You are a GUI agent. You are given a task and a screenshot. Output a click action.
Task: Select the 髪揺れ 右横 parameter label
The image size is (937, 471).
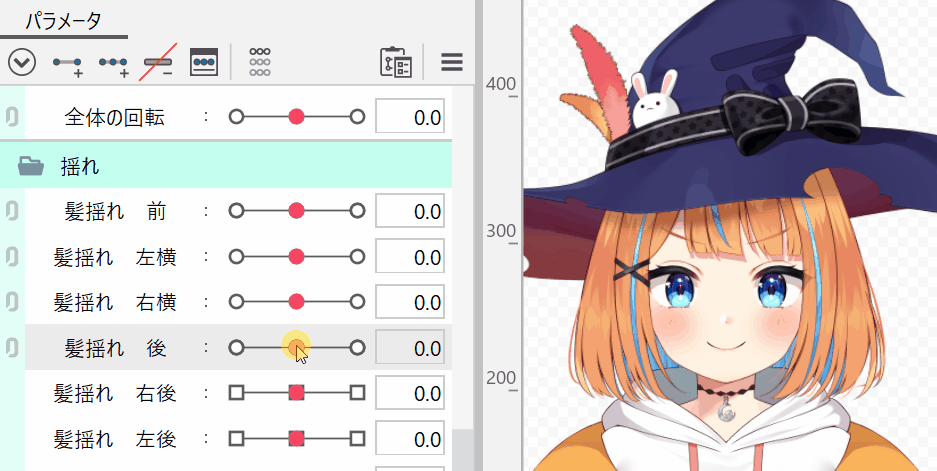click(x=115, y=302)
